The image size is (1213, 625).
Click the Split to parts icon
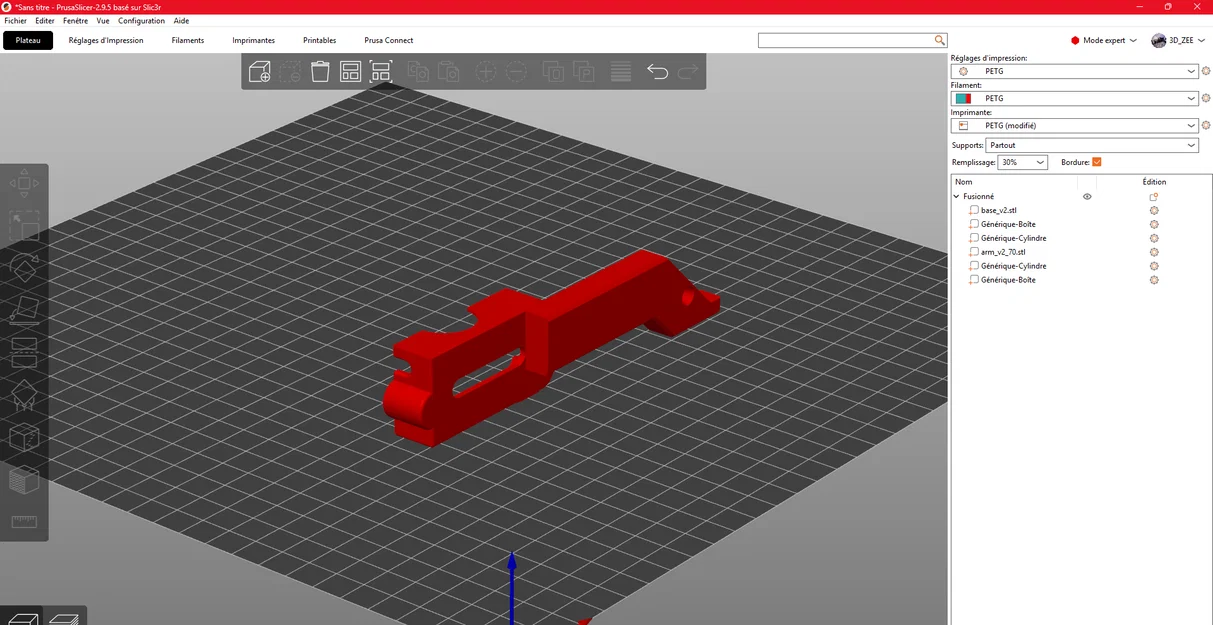583,71
